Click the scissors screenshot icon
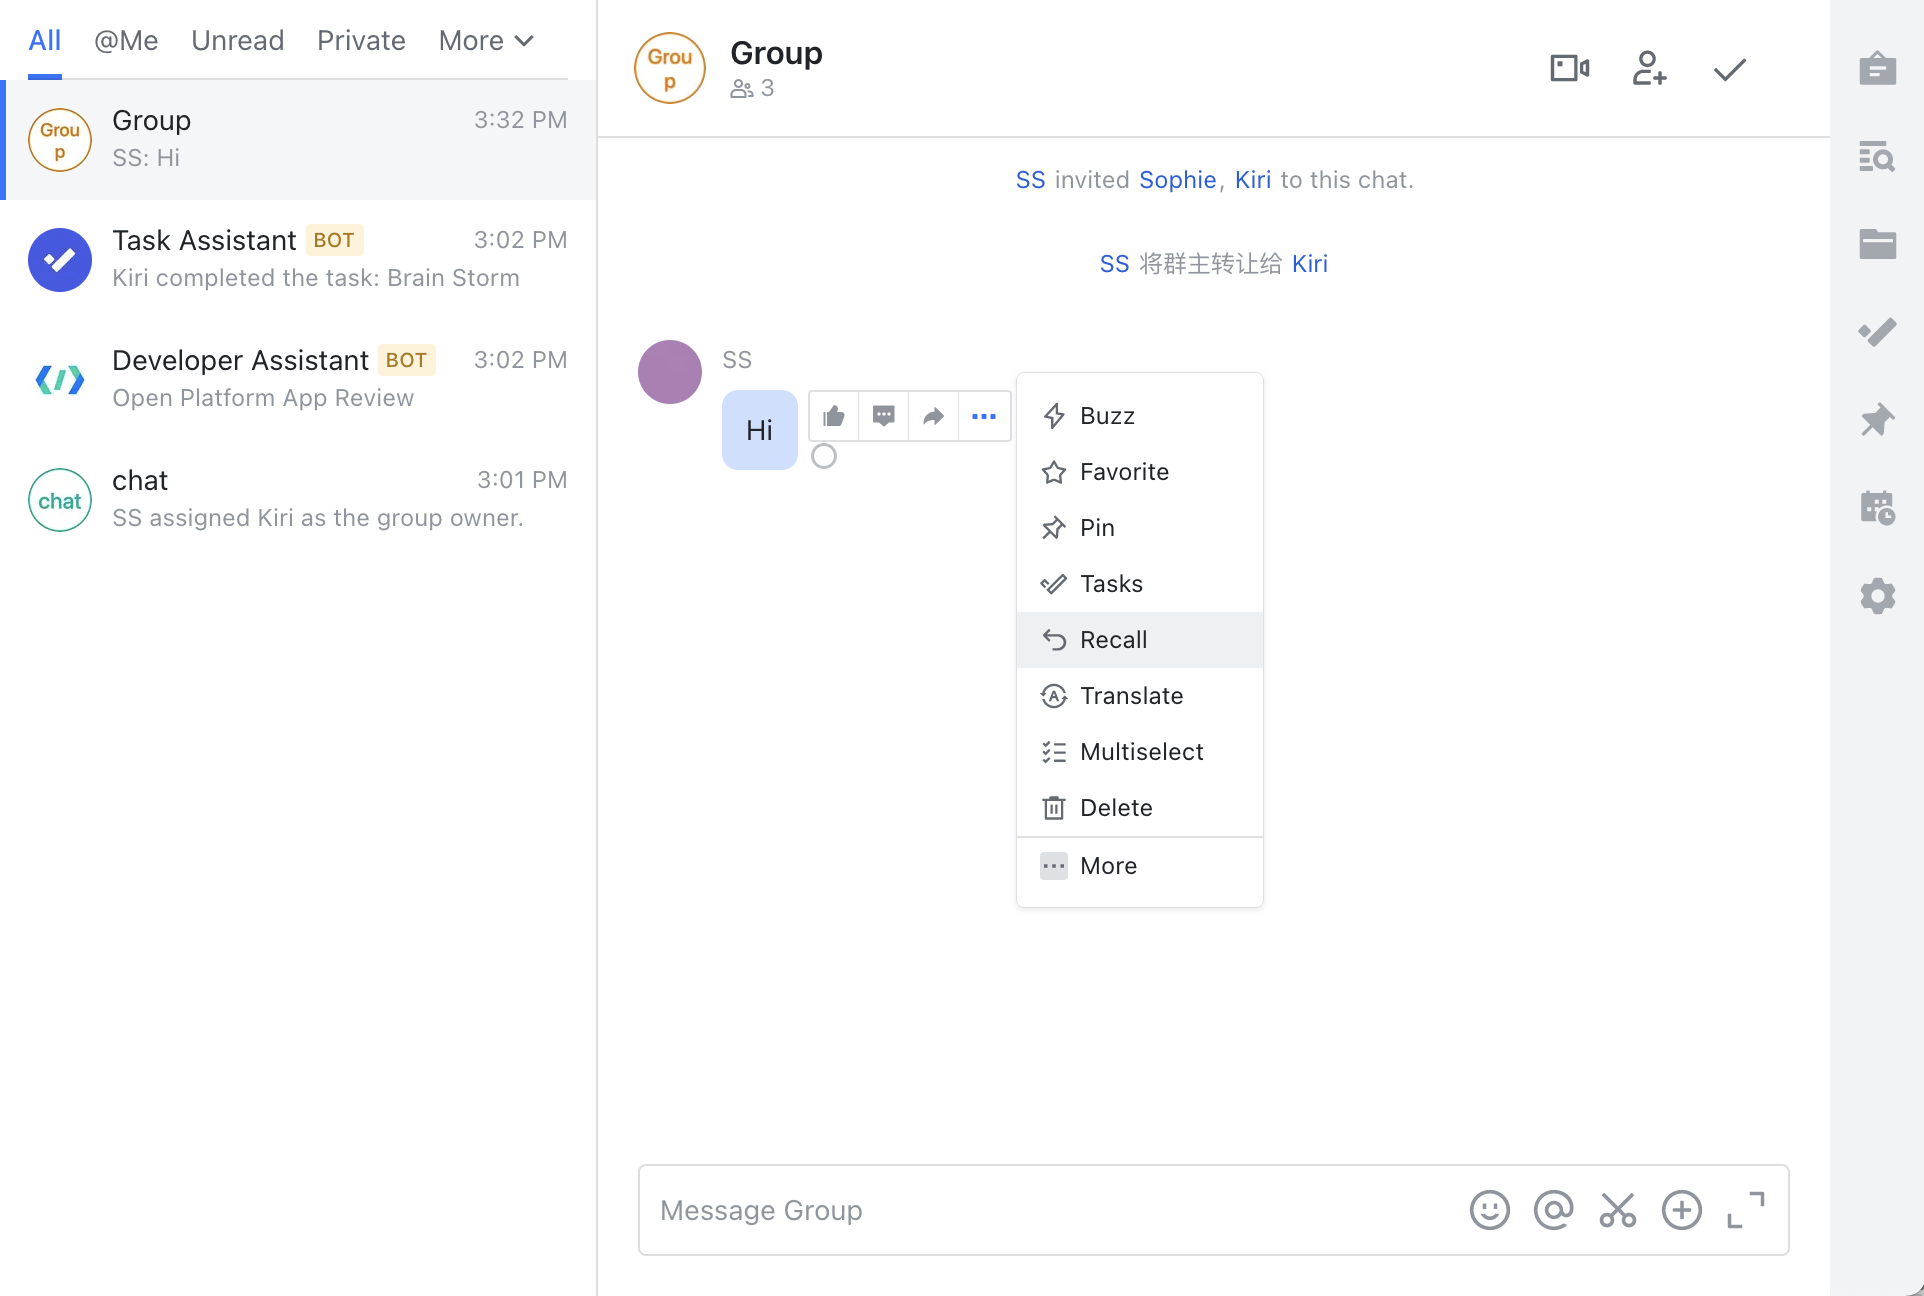Screen dimensions: 1924x1296 point(1617,1210)
